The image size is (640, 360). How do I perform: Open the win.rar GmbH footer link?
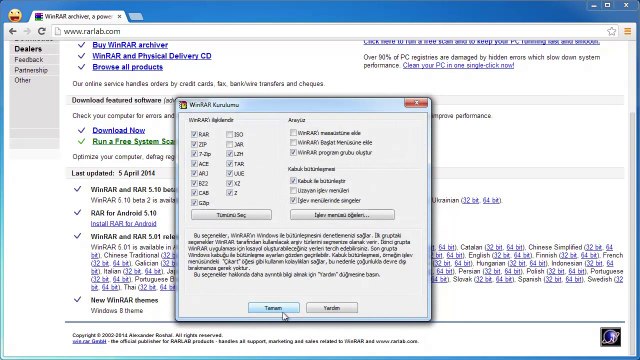89,341
